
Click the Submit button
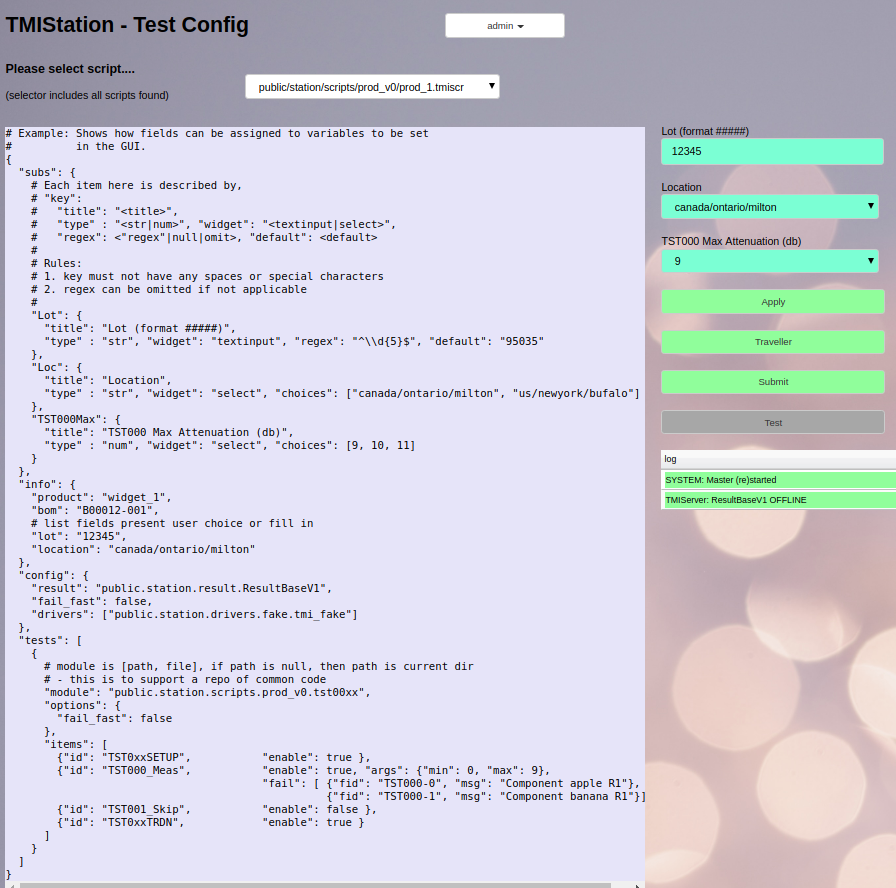pos(773,382)
